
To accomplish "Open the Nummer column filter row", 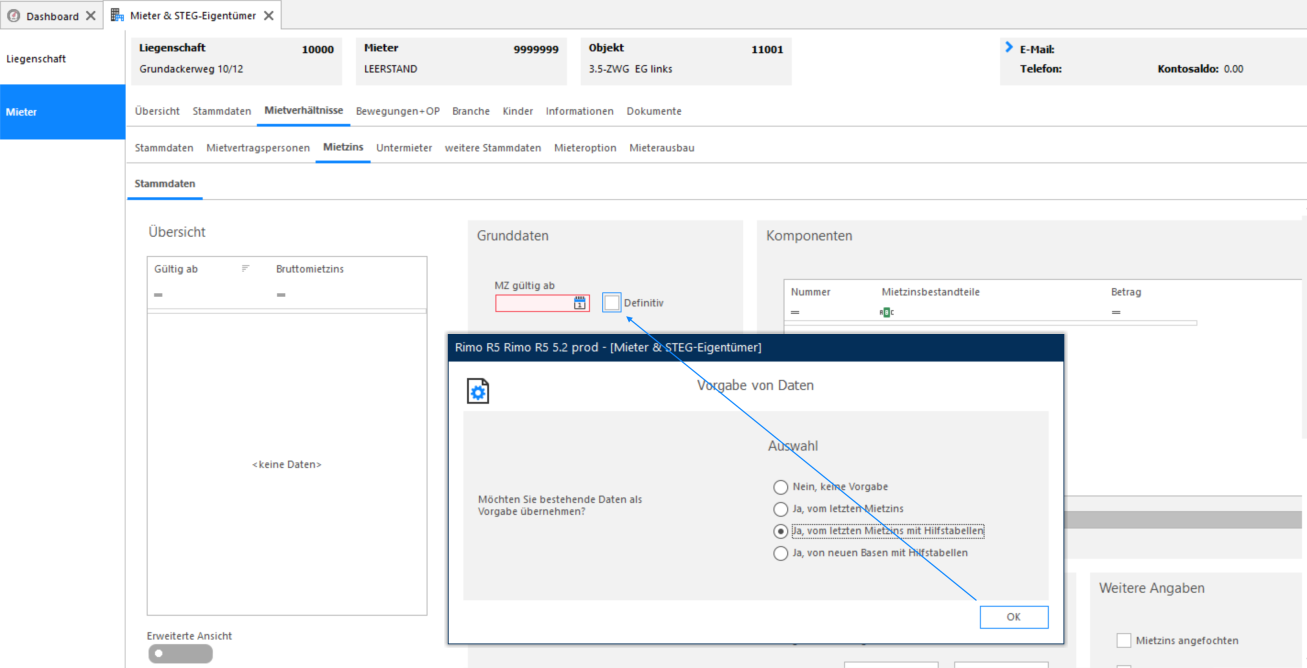I will (795, 313).
